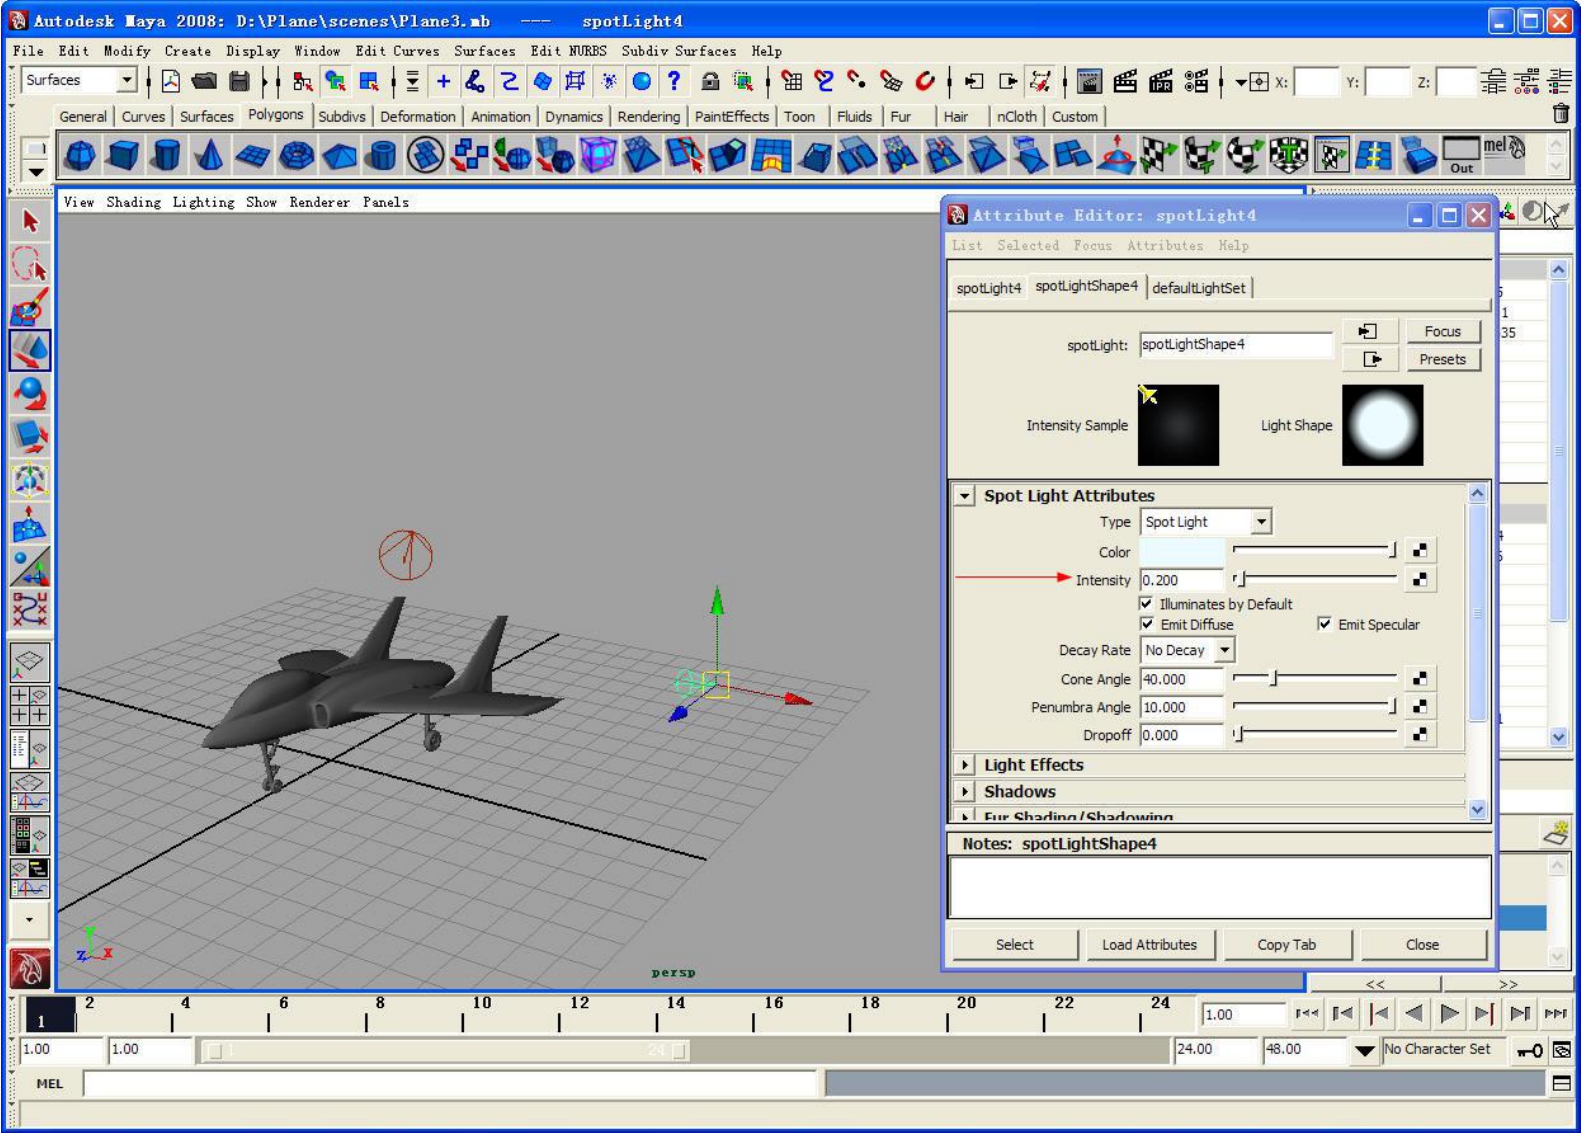This screenshot has width=1581, height=1133.
Task: Click the Load Attributes button
Action: coord(1149,944)
